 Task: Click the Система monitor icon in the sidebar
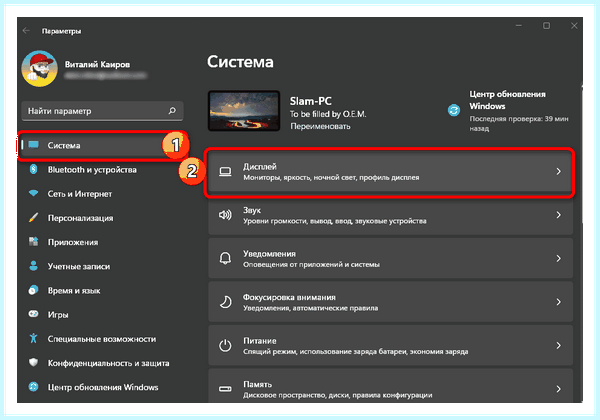tap(34, 145)
